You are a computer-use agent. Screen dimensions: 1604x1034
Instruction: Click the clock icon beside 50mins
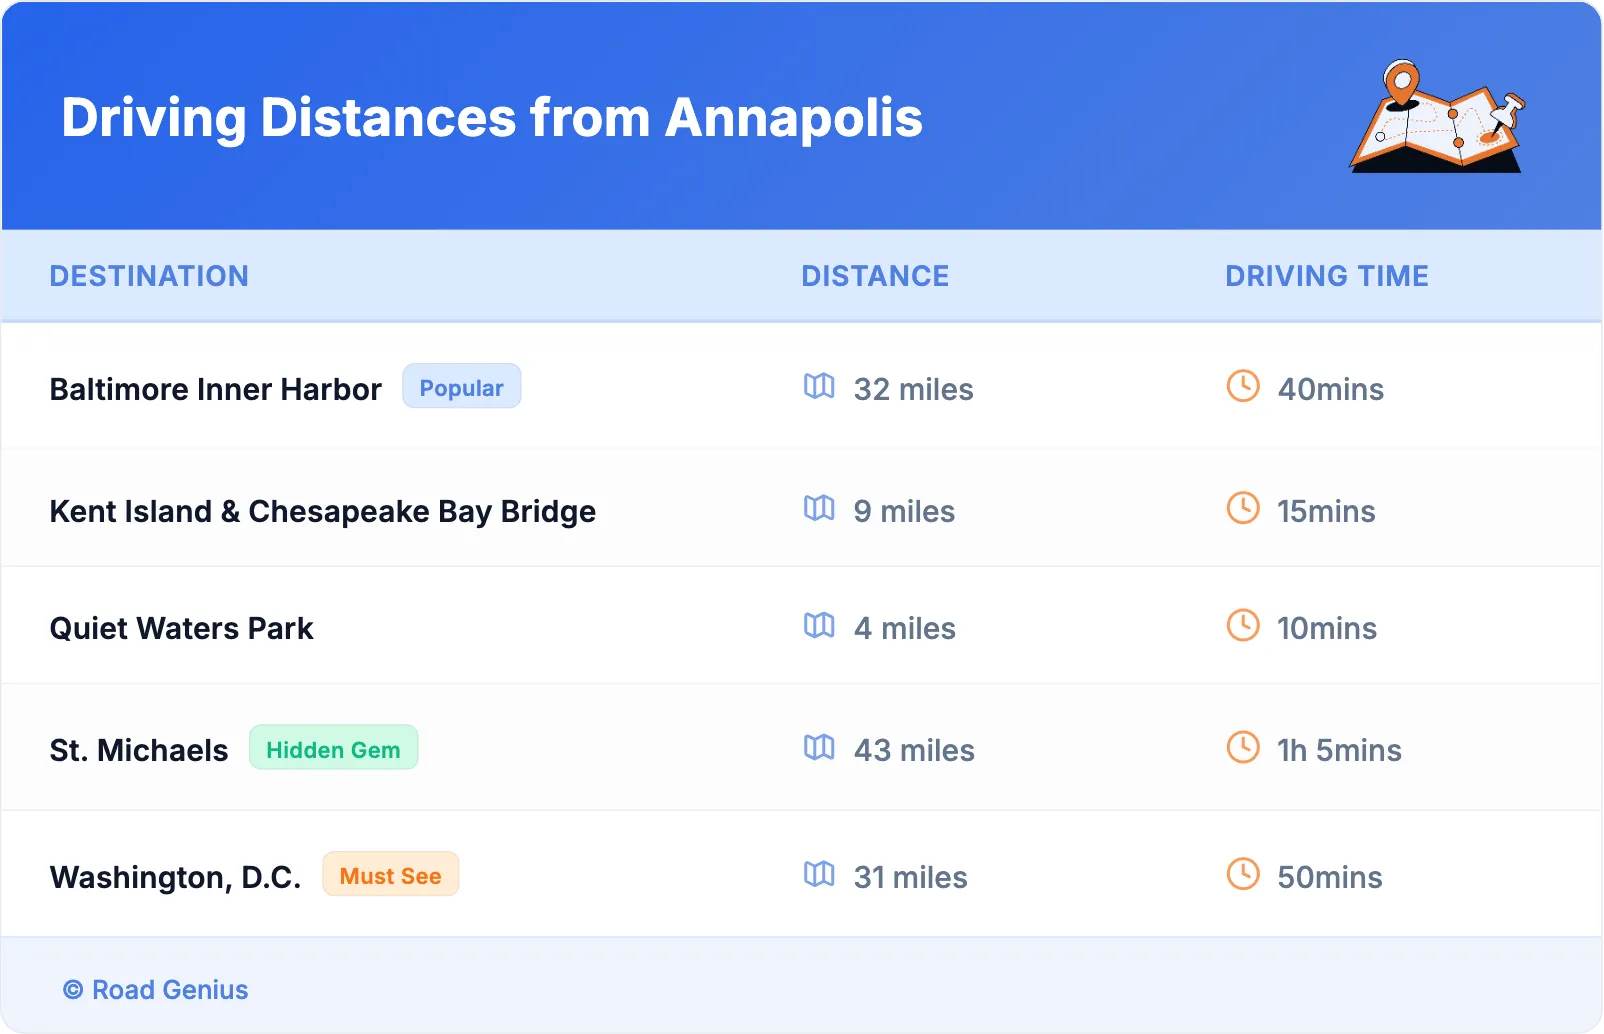pos(1243,874)
